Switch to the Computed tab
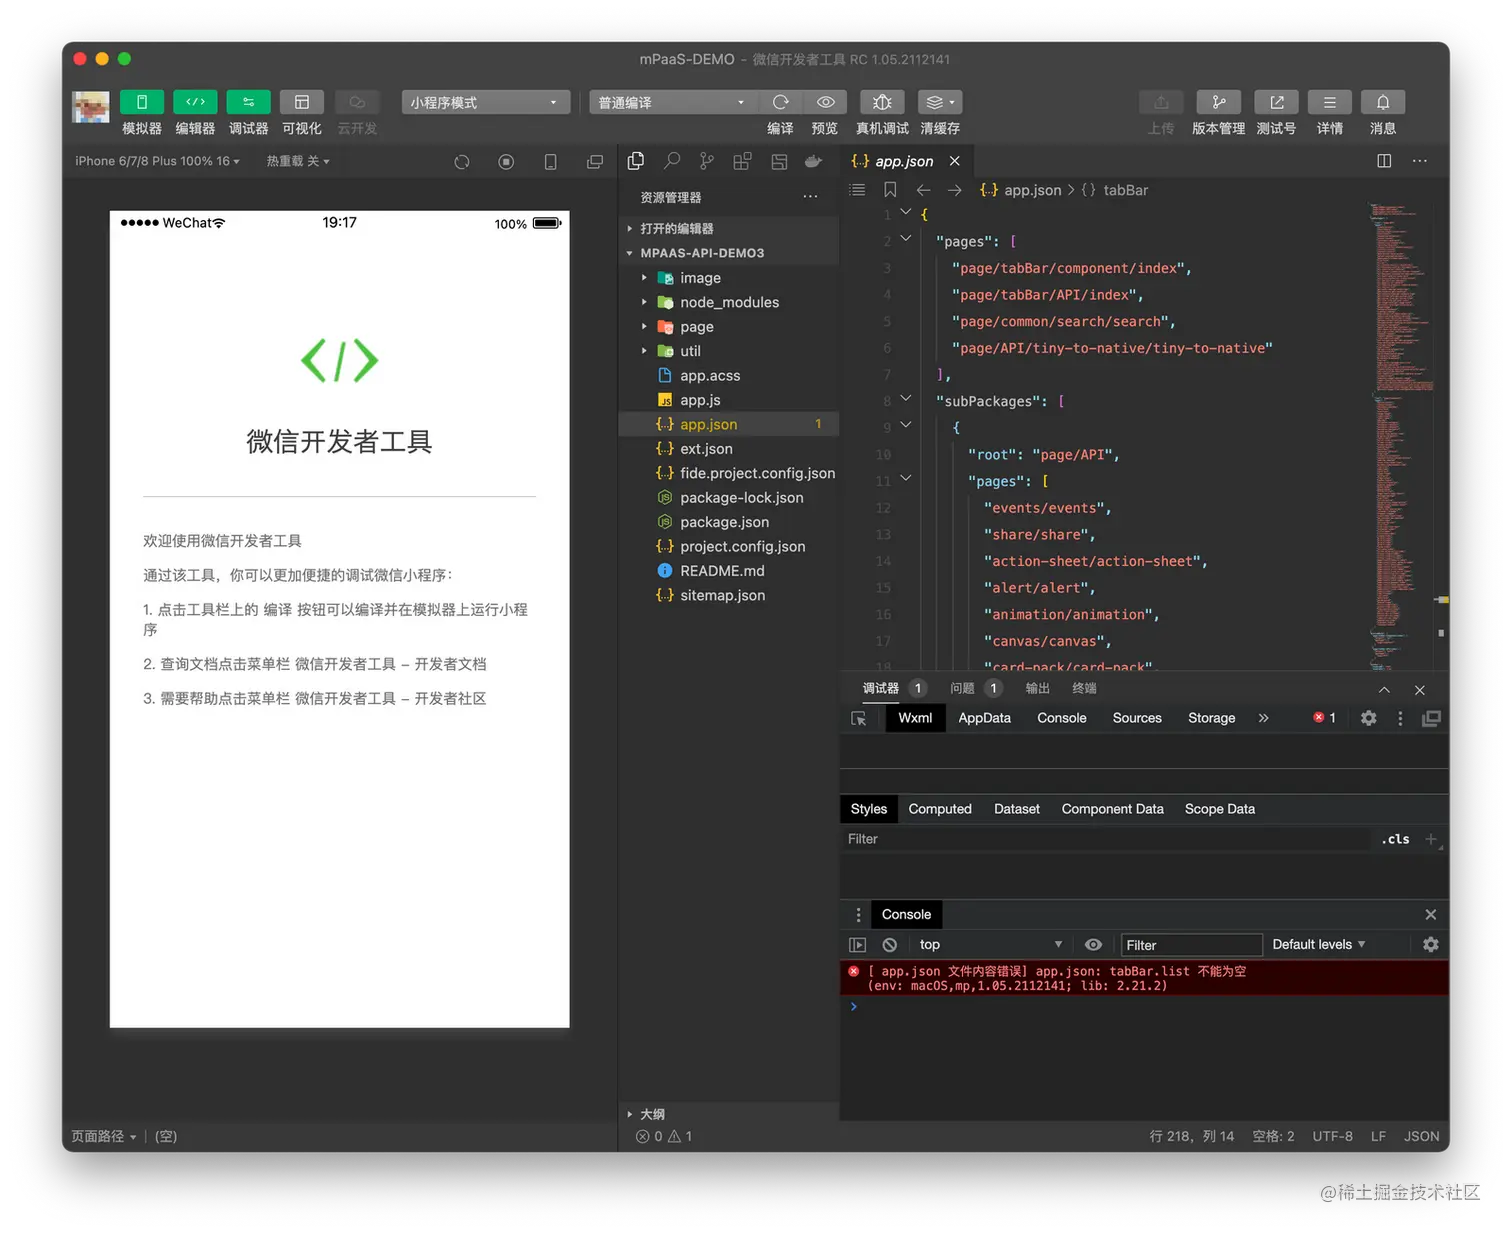 tap(940, 809)
